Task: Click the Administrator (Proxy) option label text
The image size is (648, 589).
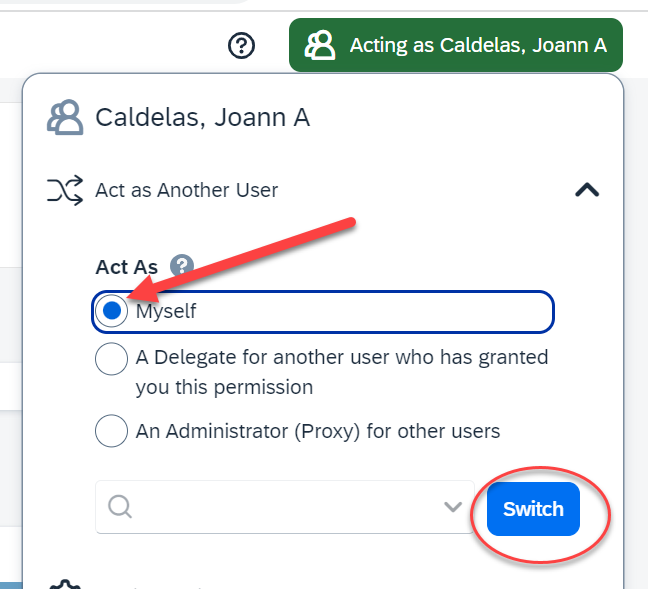Action: tap(318, 432)
